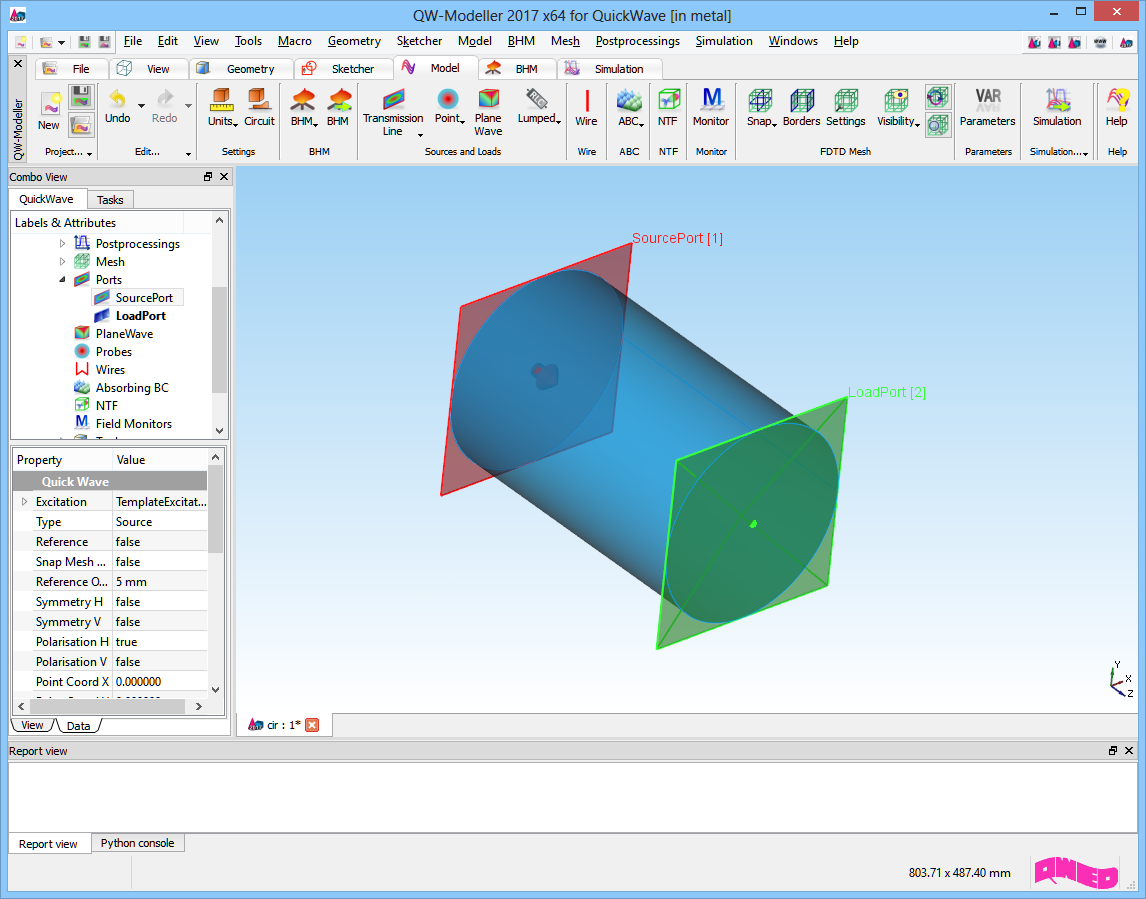
Task: Close the Combo View panel
Action: 224,177
